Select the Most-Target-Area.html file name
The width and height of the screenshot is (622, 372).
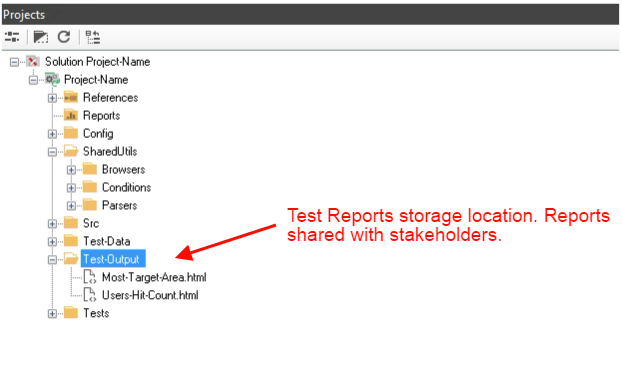tap(154, 277)
